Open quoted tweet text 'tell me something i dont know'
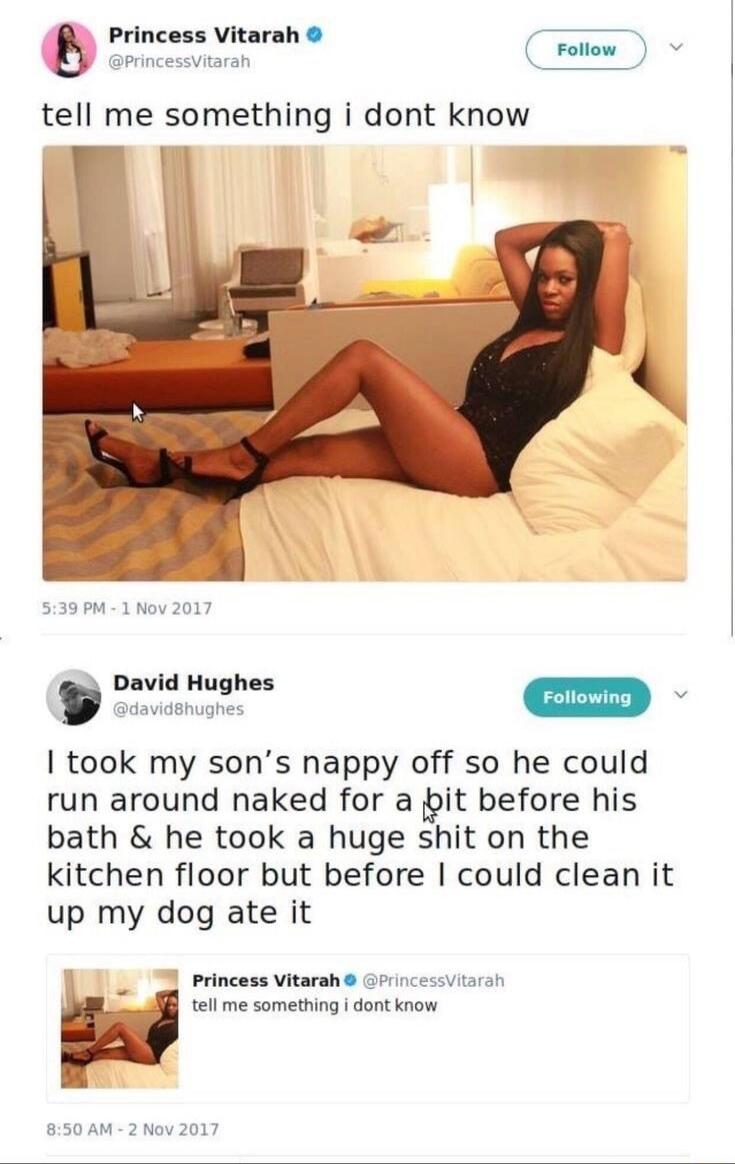735x1164 pixels. (x=315, y=1005)
